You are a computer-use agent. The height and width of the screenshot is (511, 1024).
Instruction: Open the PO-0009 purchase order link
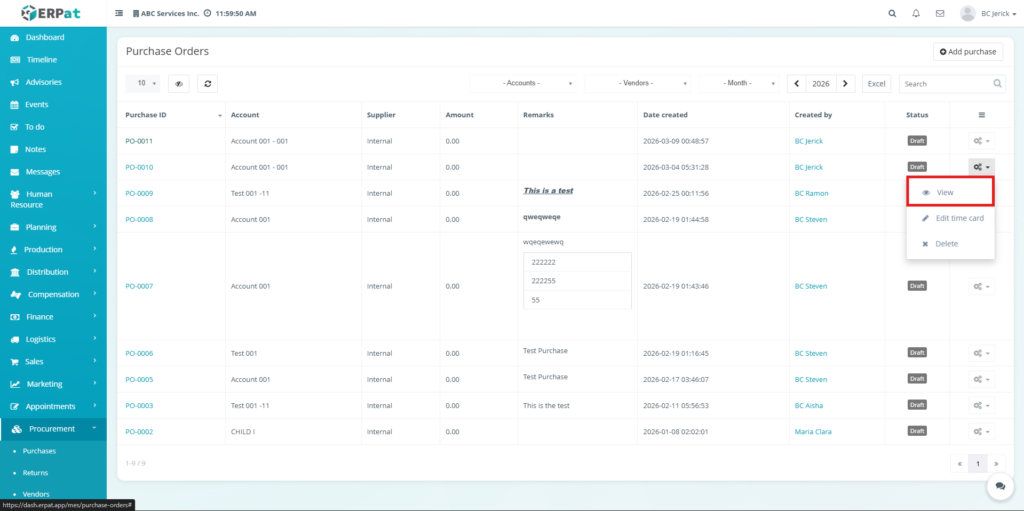[x=139, y=193]
